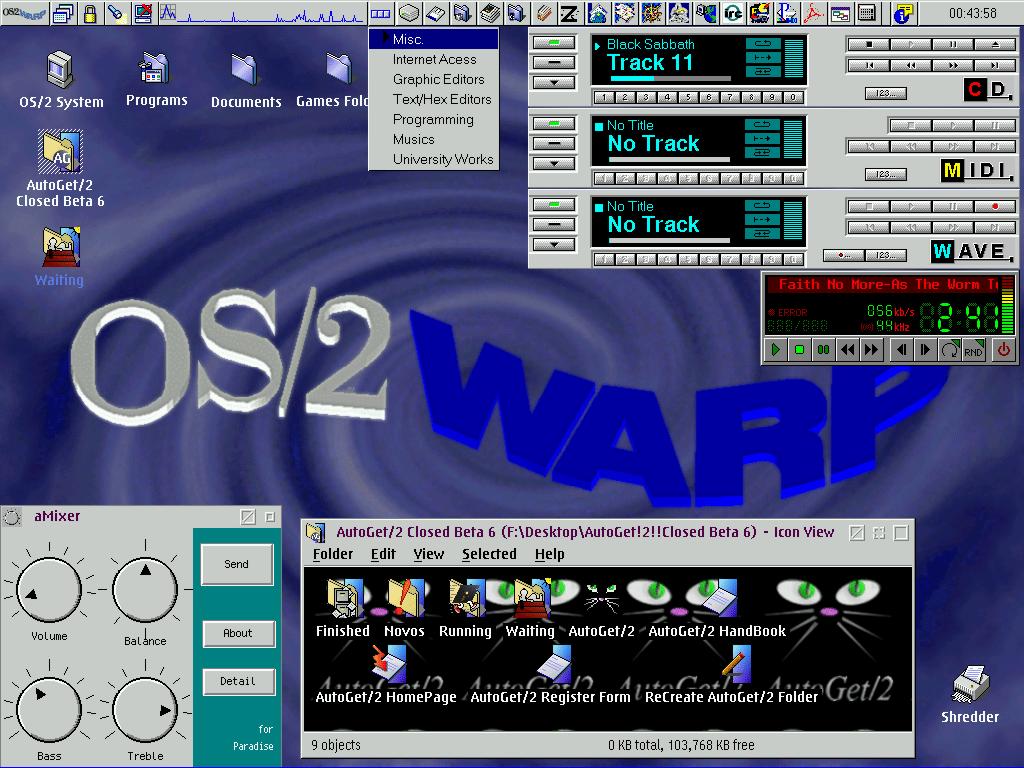Image resolution: width=1024 pixels, height=768 pixels.
Task: Start recording in the WAVE player
Action: click(995, 206)
